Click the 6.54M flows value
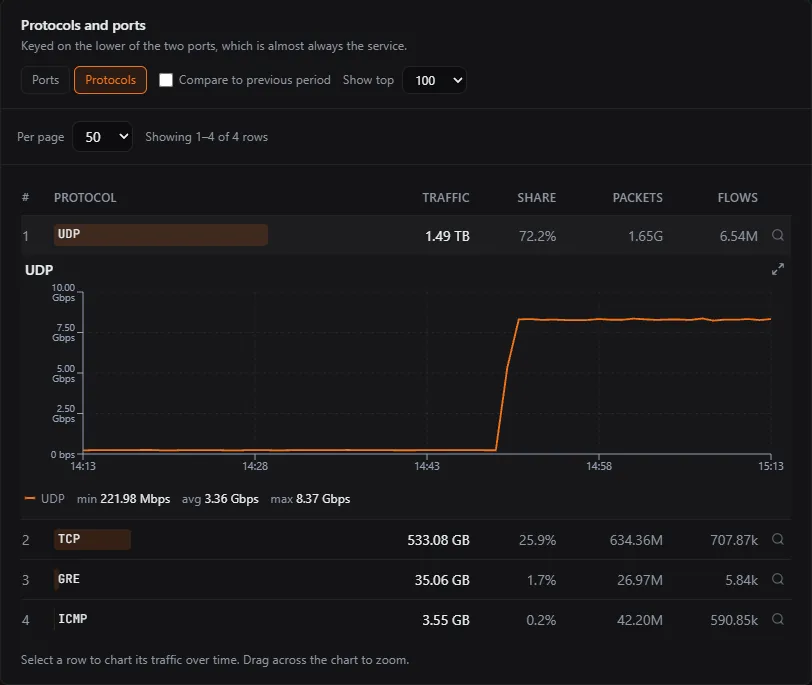This screenshot has width=812, height=685. coord(738,236)
